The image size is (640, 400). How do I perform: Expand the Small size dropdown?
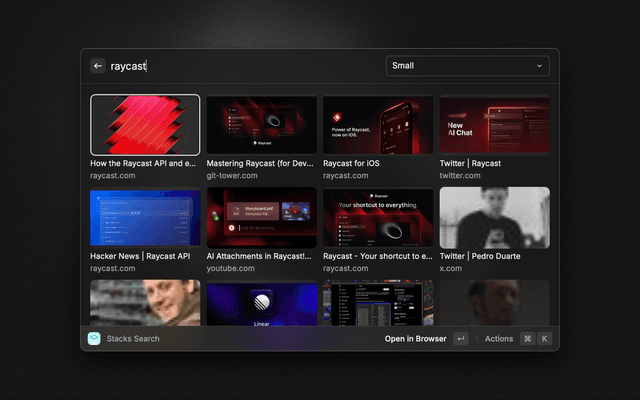click(x=466, y=66)
